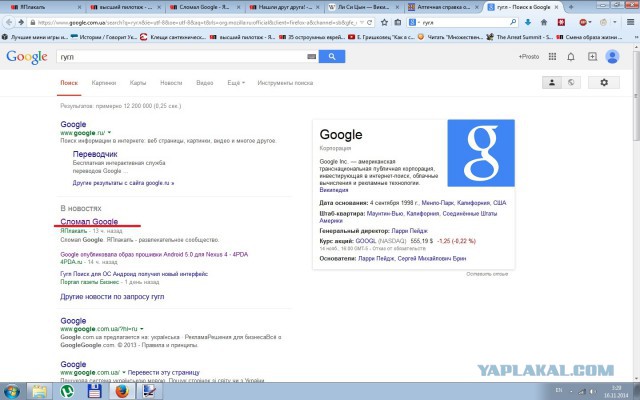Click the EN language indicator in system tray
The height and width of the screenshot is (400, 640).
(559, 391)
